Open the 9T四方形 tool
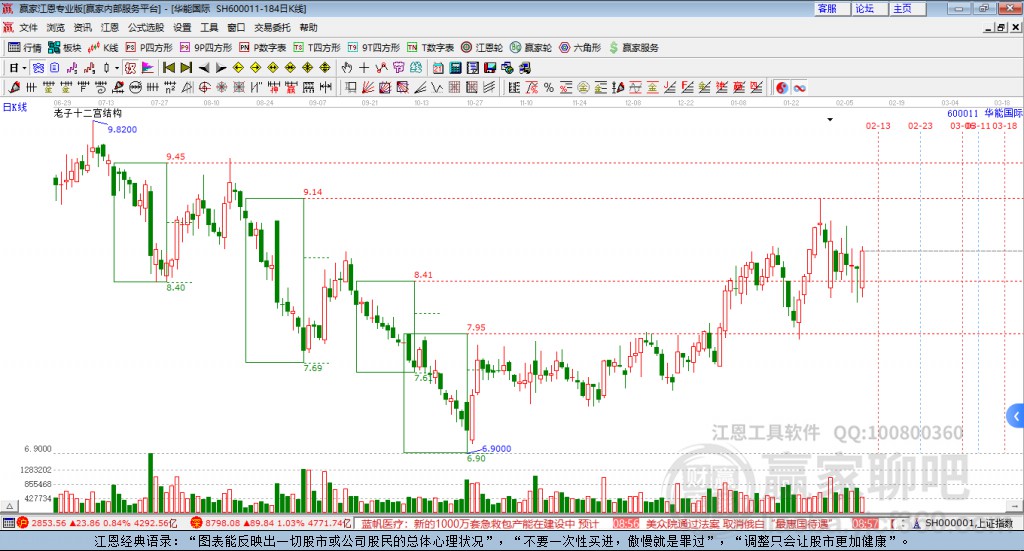This screenshot has height=551, width=1024. [x=374, y=48]
